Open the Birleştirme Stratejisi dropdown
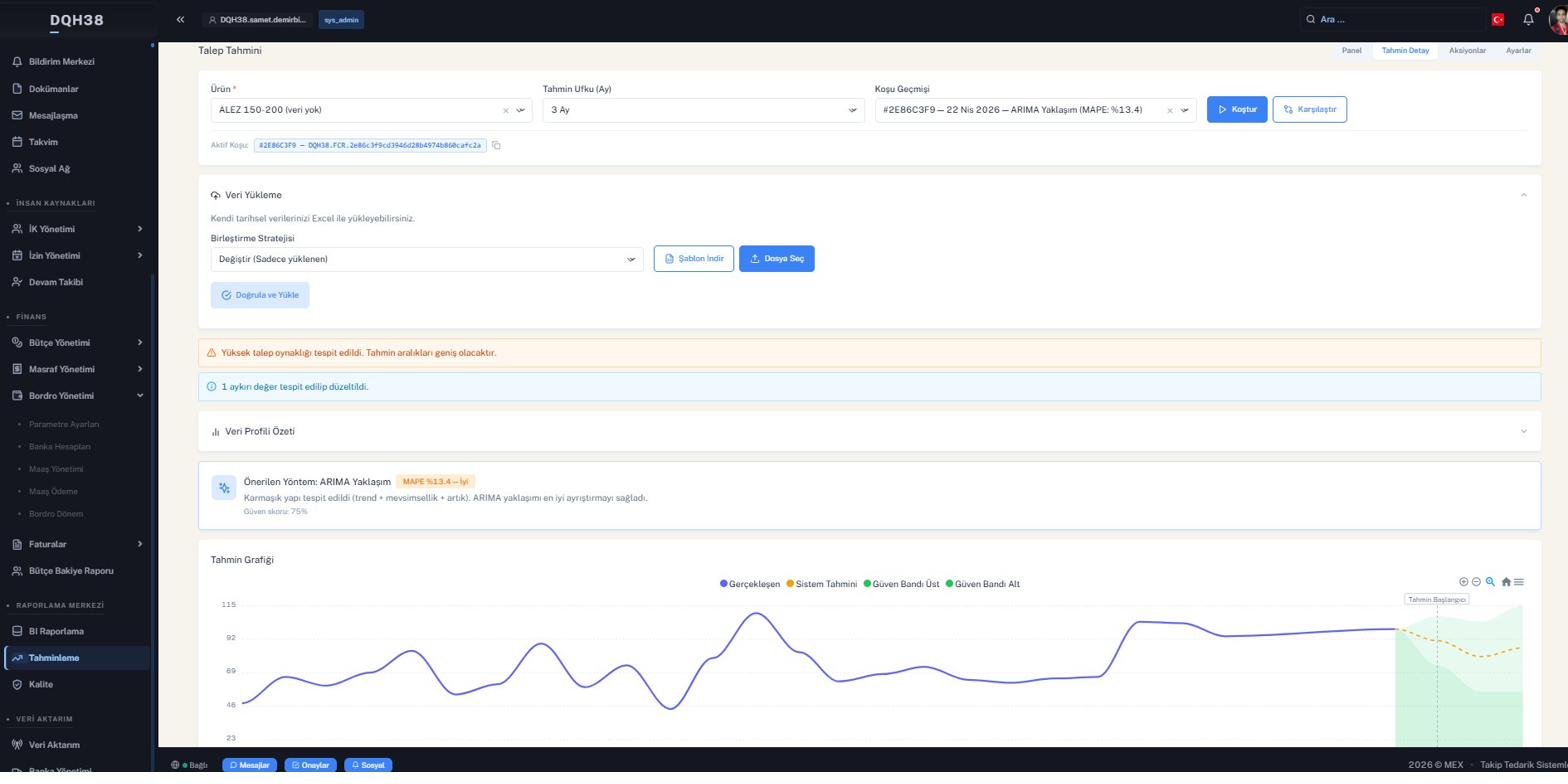The image size is (1568, 784). (427, 259)
